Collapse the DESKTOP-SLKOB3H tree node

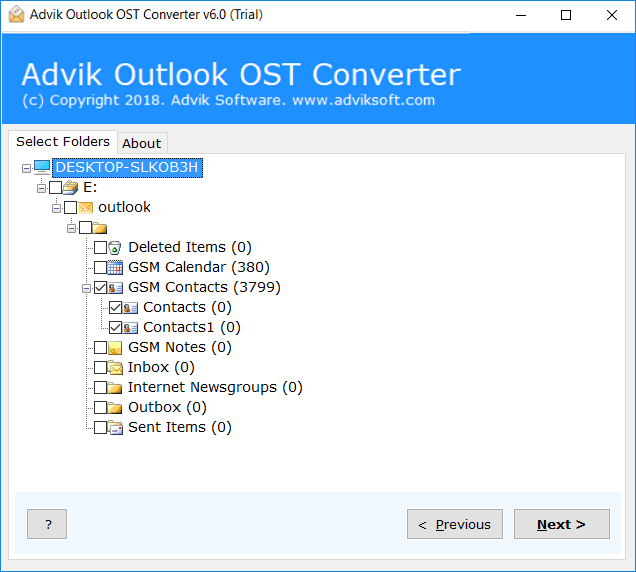click(x=26, y=168)
